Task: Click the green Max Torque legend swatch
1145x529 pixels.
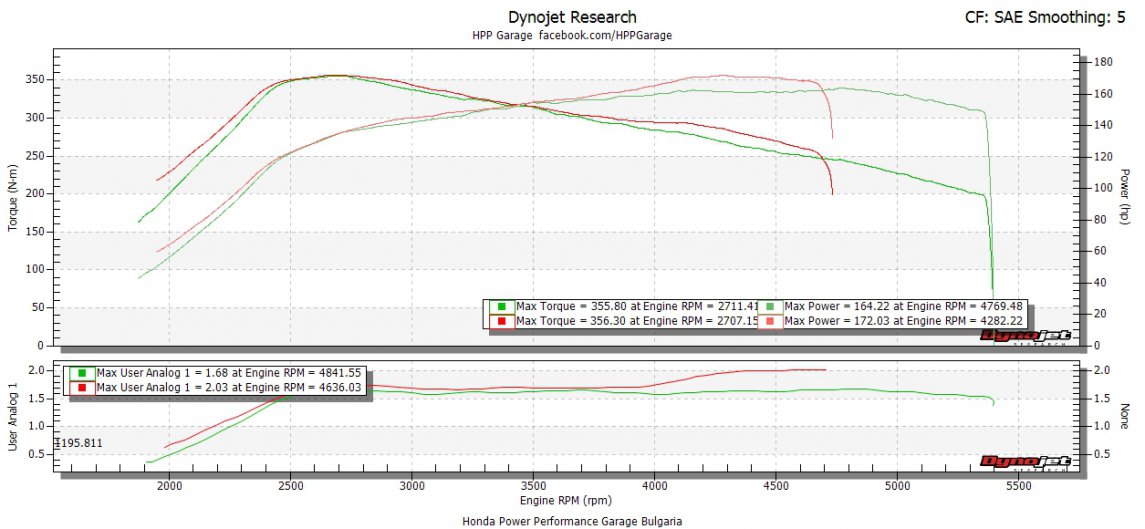Action: coord(501,306)
